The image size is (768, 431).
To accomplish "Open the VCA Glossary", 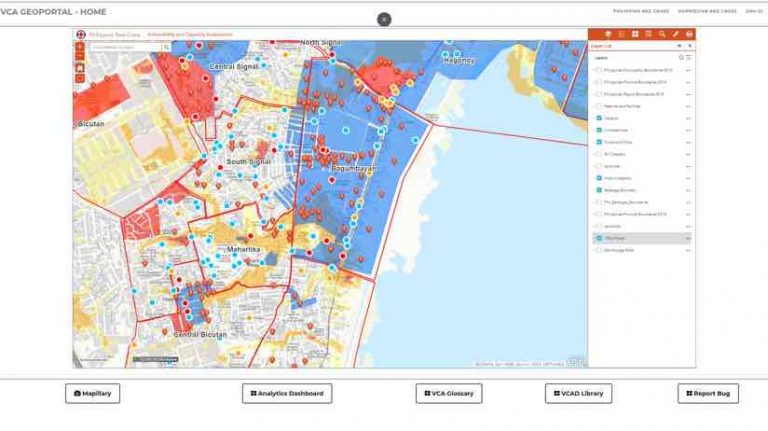I will pos(449,393).
